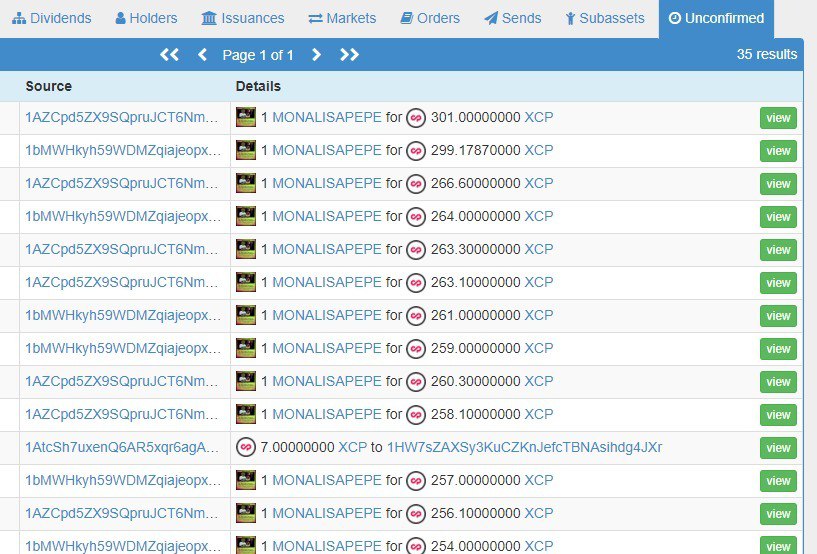
Task: View the 259.00000000 XCP order
Action: click(778, 349)
